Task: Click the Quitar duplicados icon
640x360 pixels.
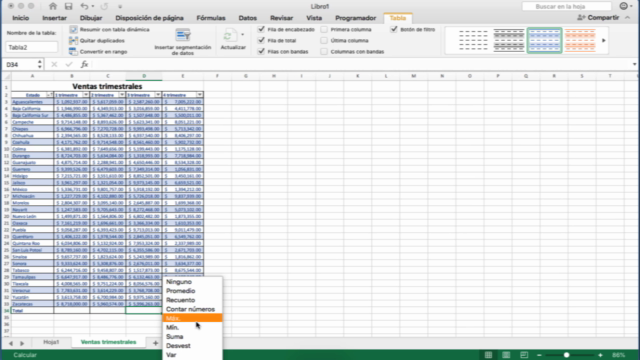Action: 73,40
